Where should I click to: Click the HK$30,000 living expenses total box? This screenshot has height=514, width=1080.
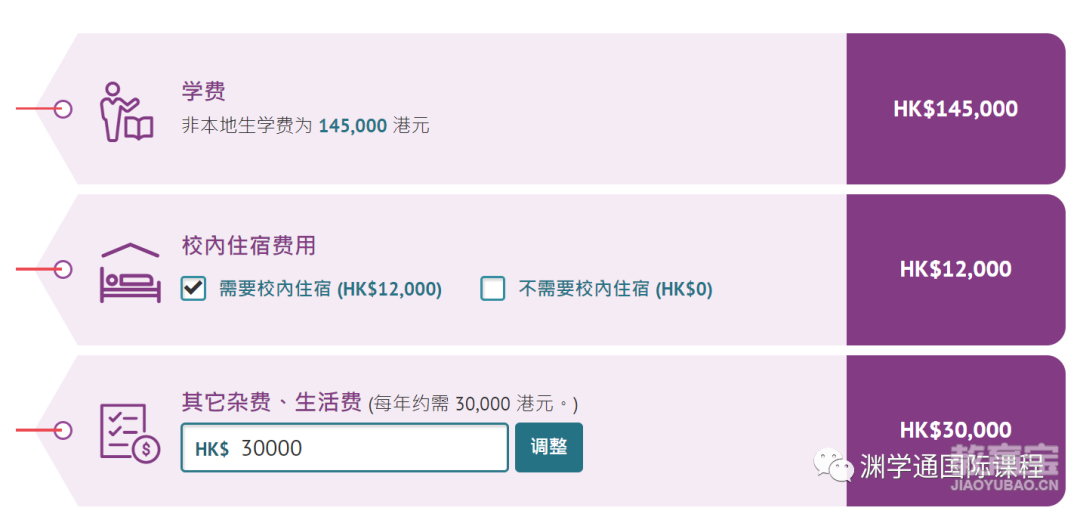(956, 431)
